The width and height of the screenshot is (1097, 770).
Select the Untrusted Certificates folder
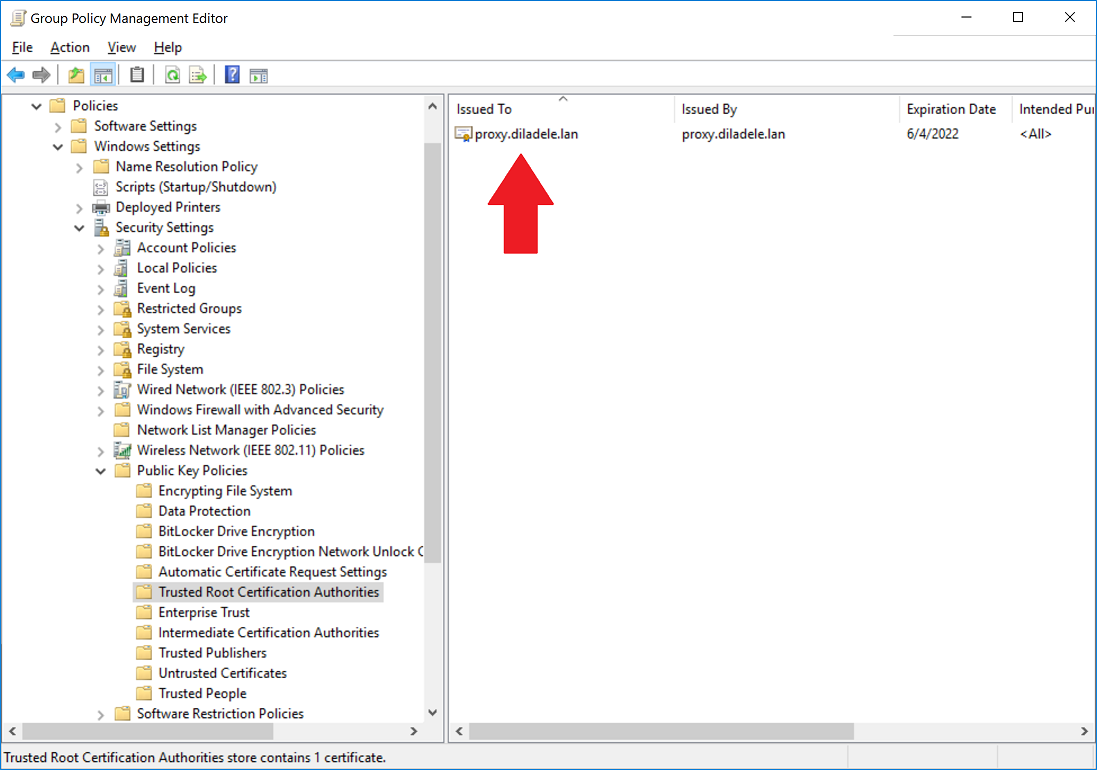tap(222, 673)
